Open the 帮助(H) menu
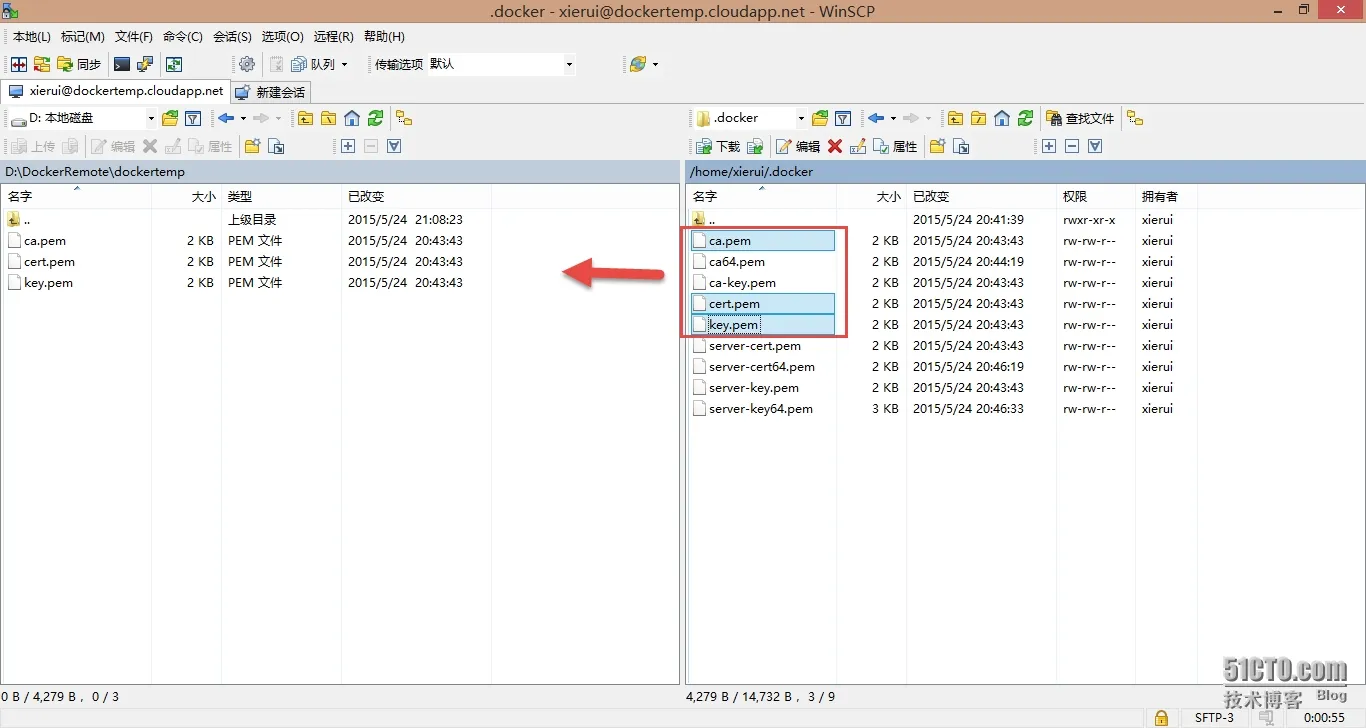Image resolution: width=1366 pixels, height=728 pixels. click(384, 36)
